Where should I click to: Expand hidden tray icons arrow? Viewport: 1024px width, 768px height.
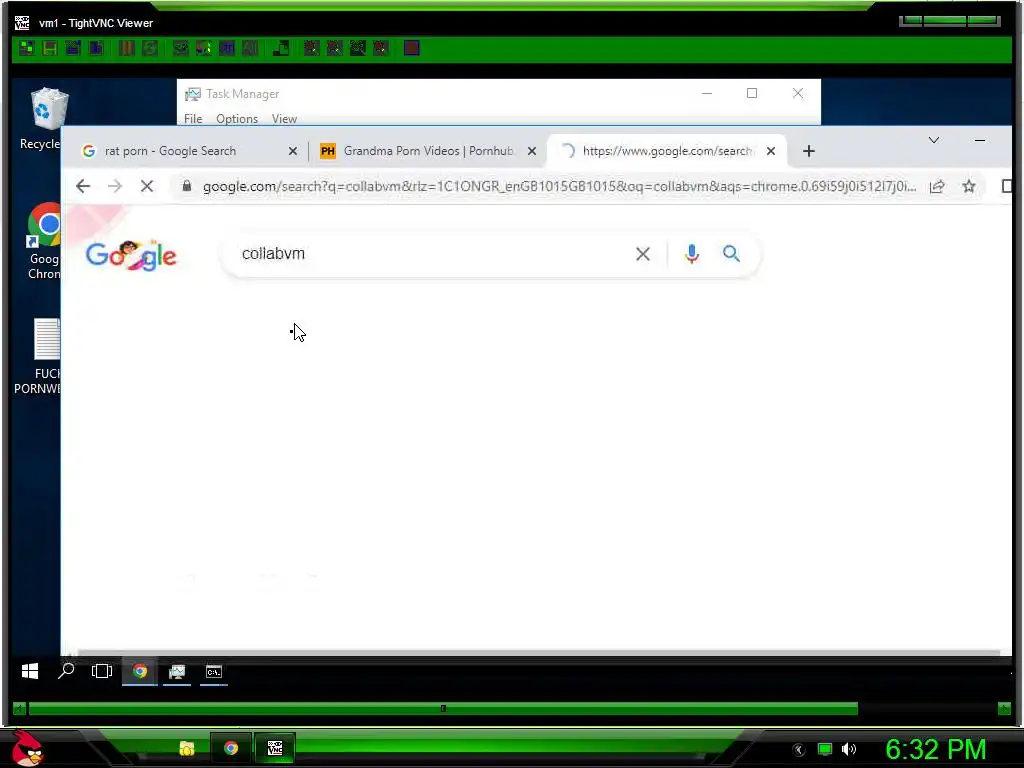coord(798,750)
